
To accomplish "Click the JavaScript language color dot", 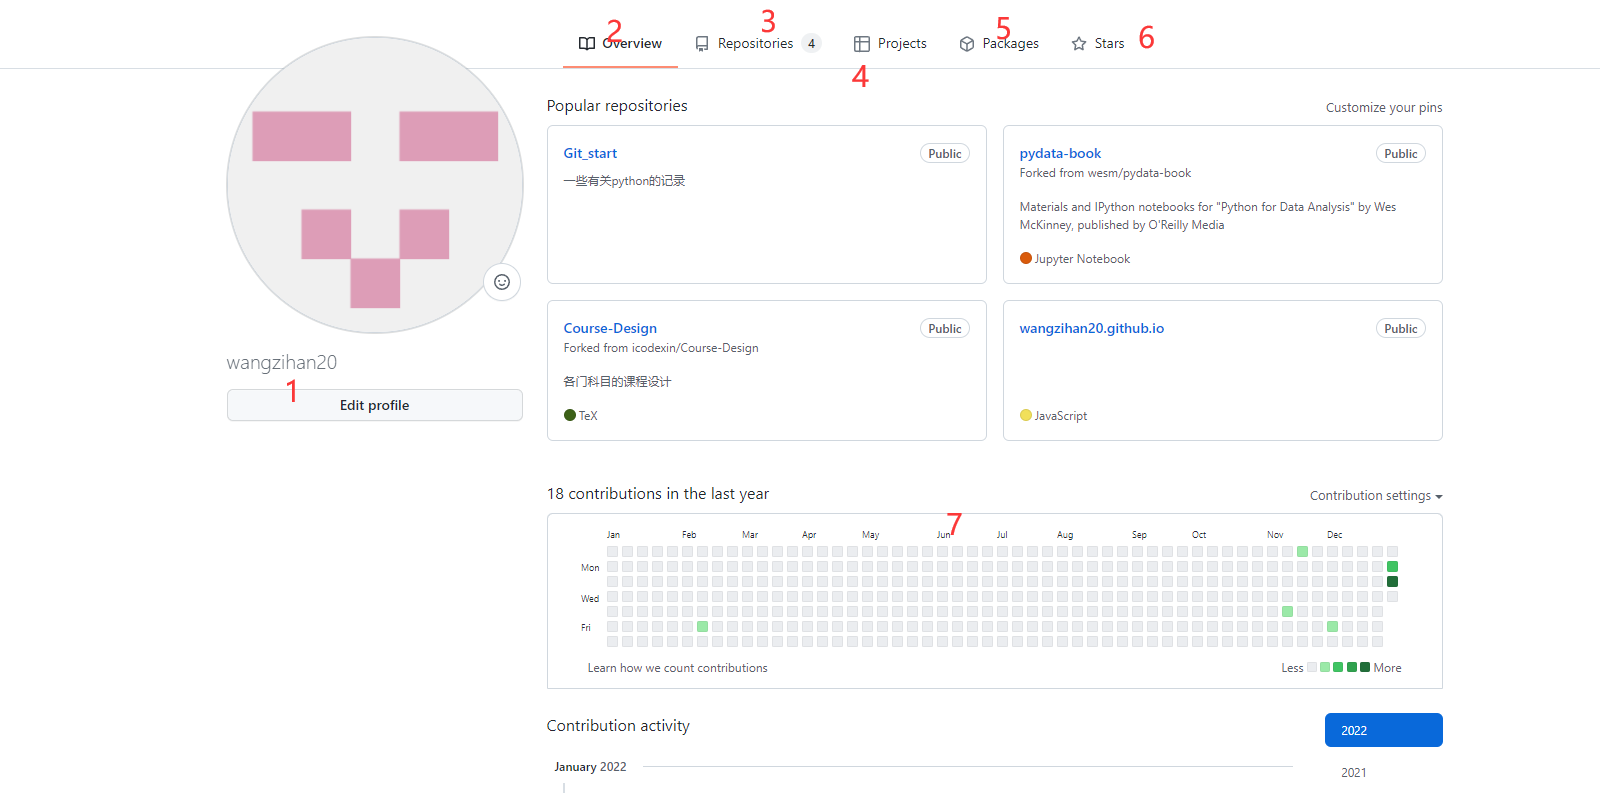I will tap(1026, 415).
